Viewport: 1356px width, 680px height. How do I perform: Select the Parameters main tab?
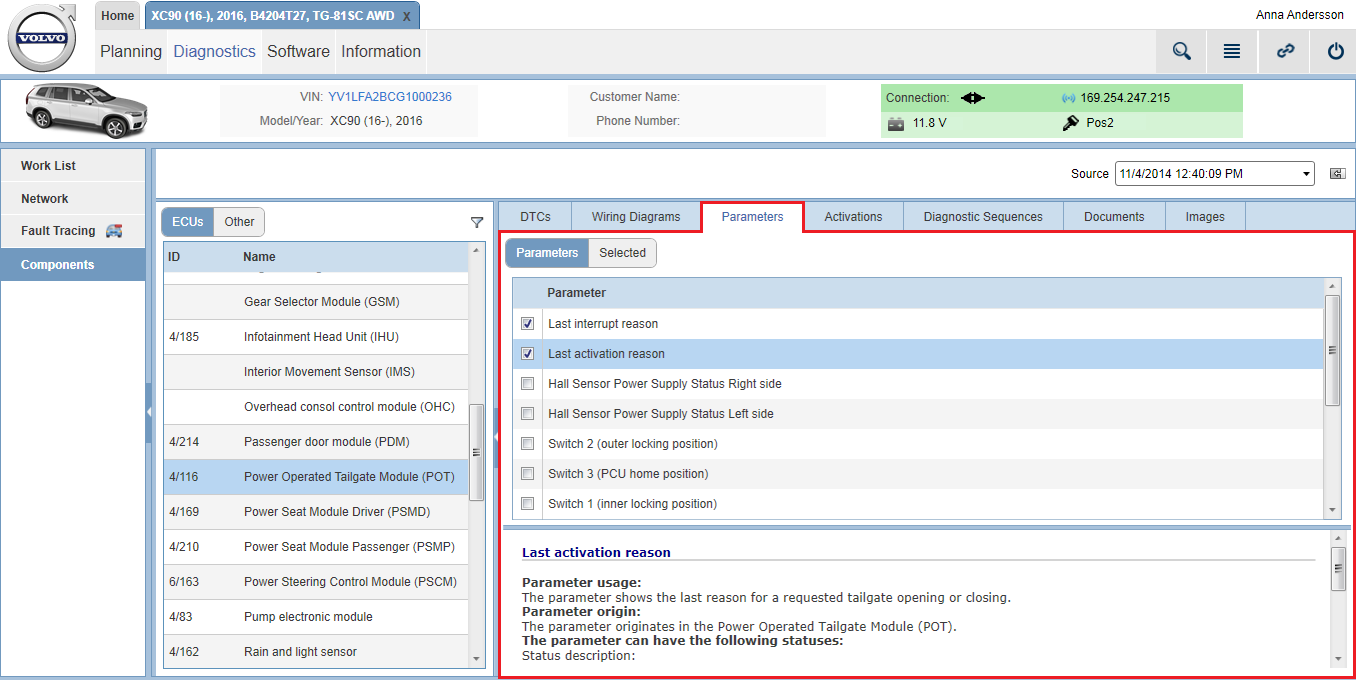pos(752,217)
